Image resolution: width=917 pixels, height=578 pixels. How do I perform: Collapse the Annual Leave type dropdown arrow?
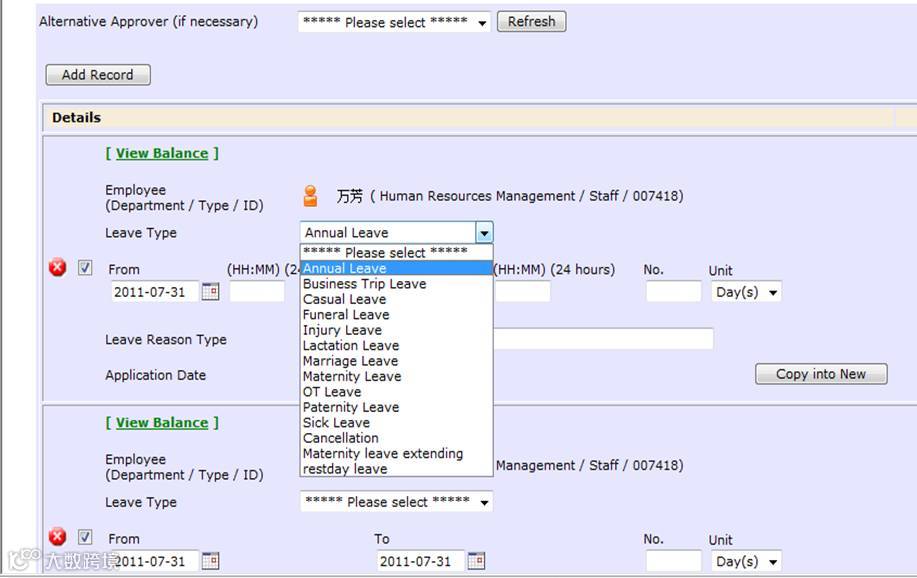(484, 233)
